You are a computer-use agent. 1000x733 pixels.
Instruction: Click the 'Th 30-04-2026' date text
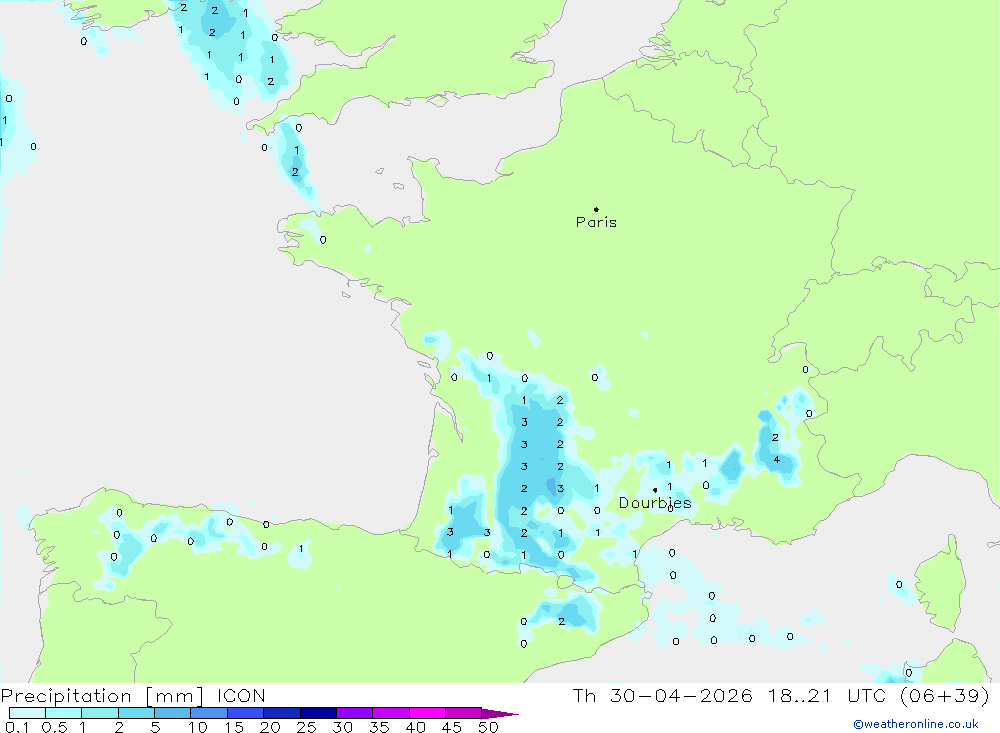pos(662,695)
